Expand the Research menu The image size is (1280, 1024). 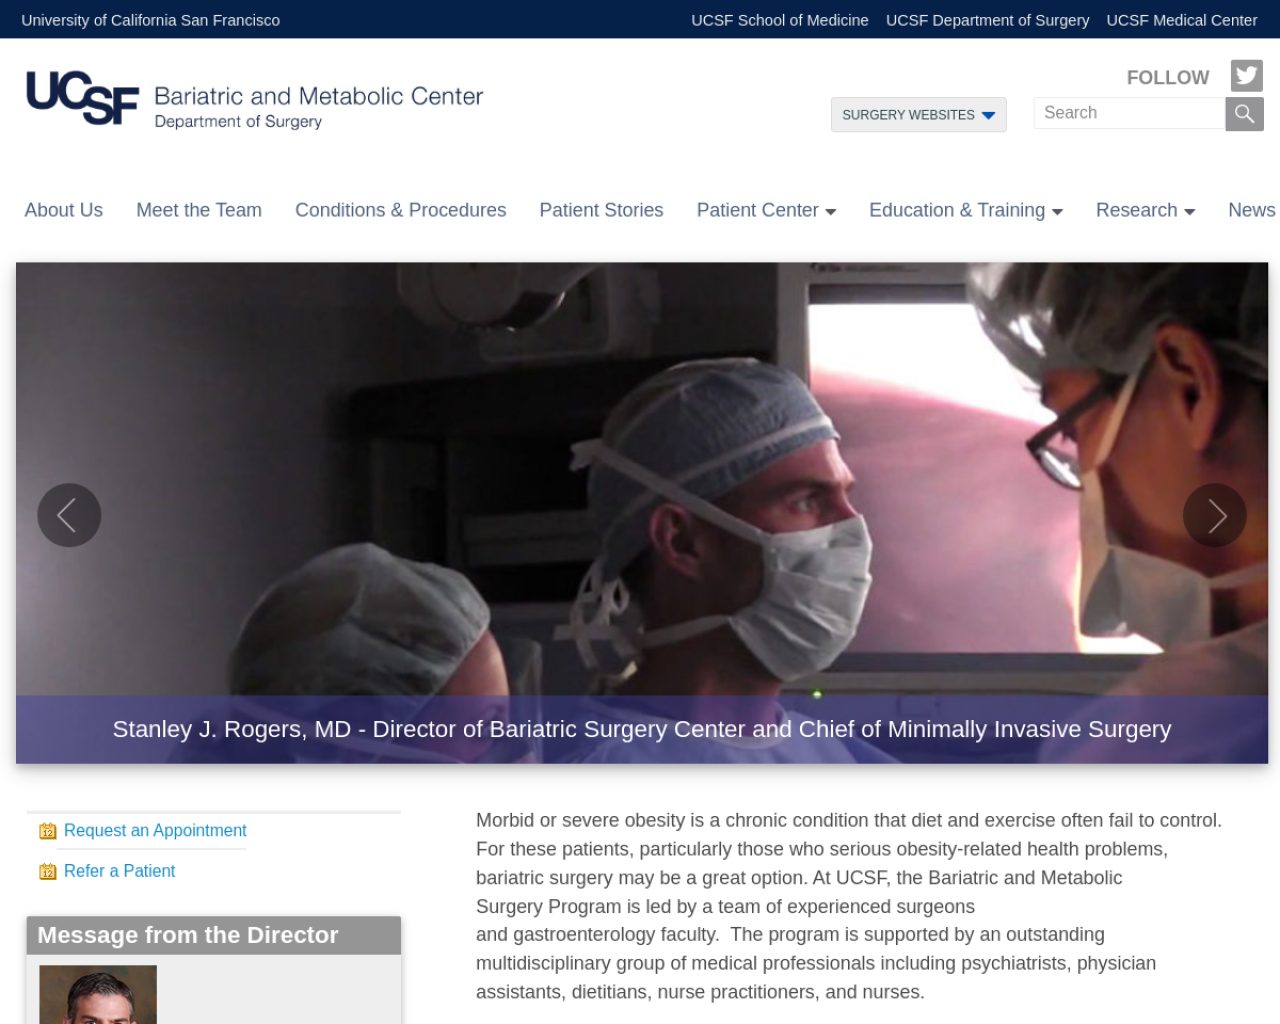point(1145,210)
